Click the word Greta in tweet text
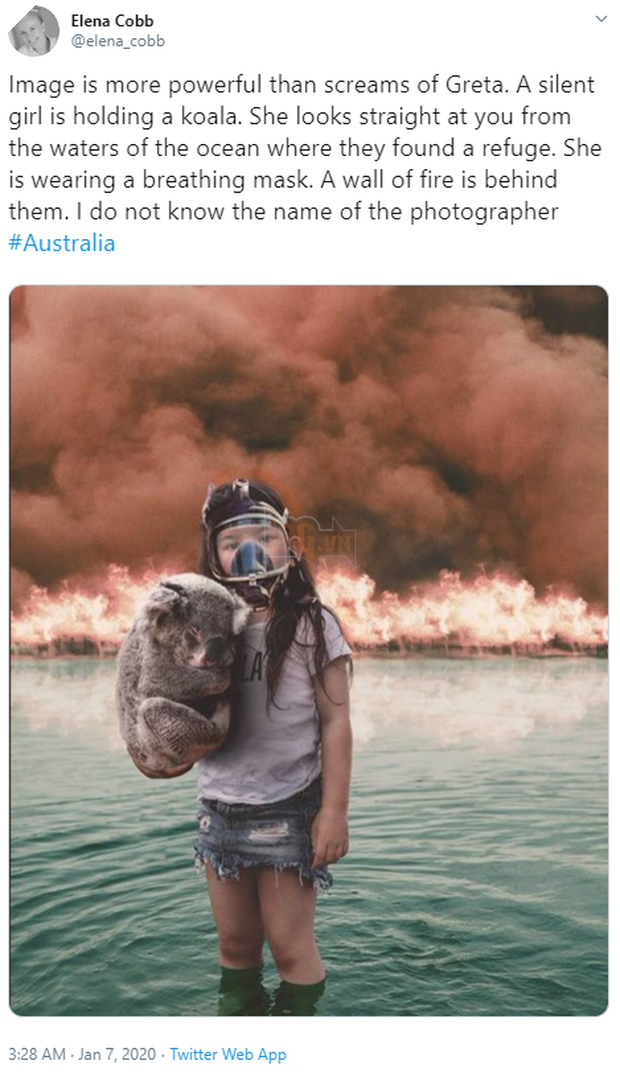620x1077 pixels. pyautogui.click(x=475, y=85)
